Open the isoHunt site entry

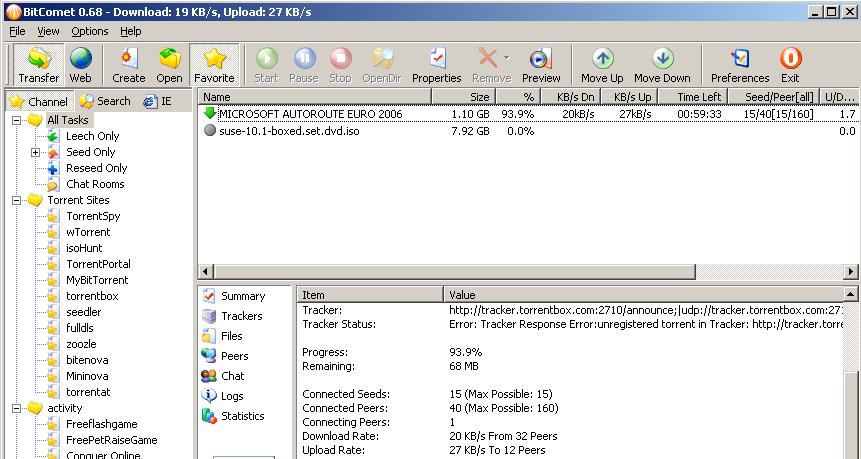[x=84, y=248]
